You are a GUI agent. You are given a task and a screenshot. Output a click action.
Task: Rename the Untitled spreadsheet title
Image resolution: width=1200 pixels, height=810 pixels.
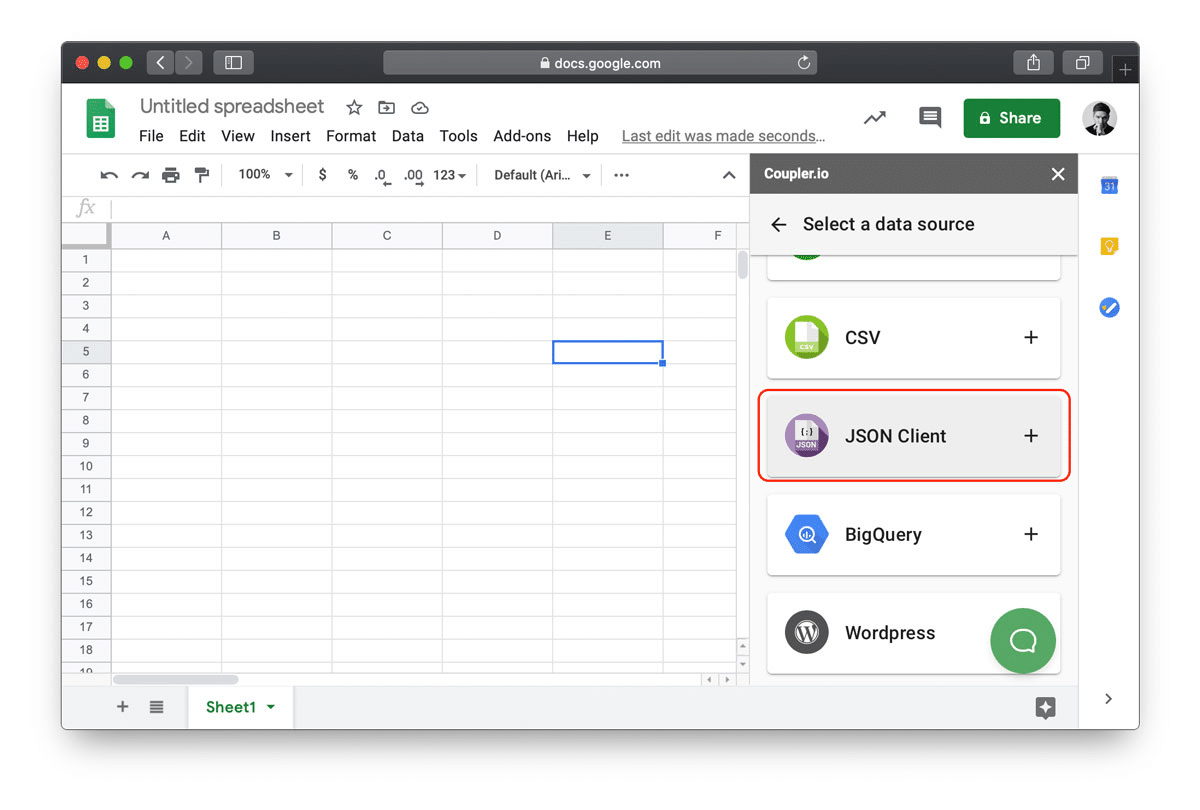coord(232,107)
